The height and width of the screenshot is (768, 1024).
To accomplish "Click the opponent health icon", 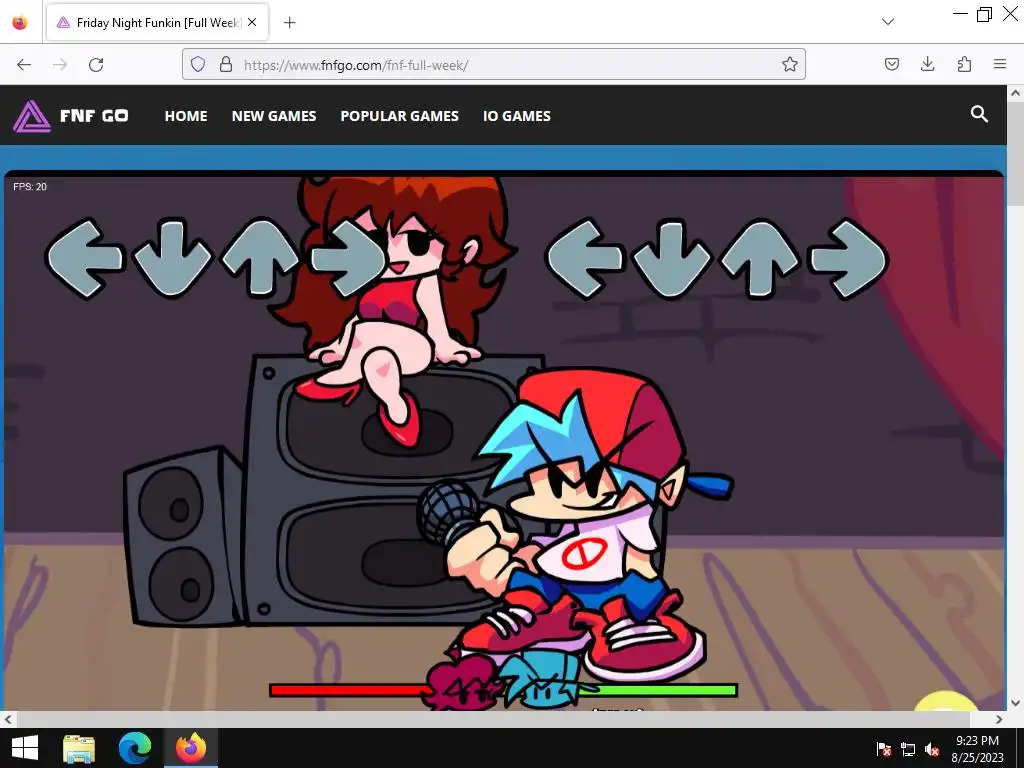I will point(464,683).
